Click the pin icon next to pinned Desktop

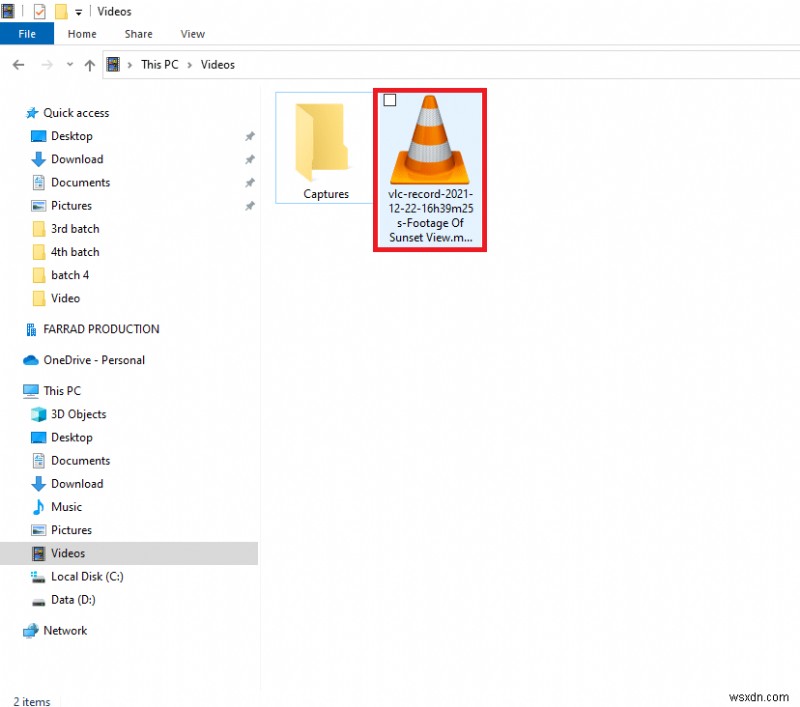click(249, 136)
